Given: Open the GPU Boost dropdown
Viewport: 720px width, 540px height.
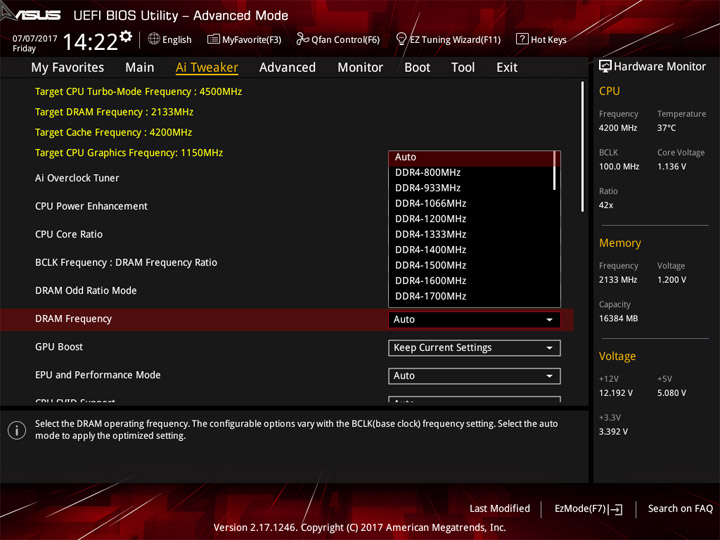Looking at the screenshot, I should coord(474,348).
